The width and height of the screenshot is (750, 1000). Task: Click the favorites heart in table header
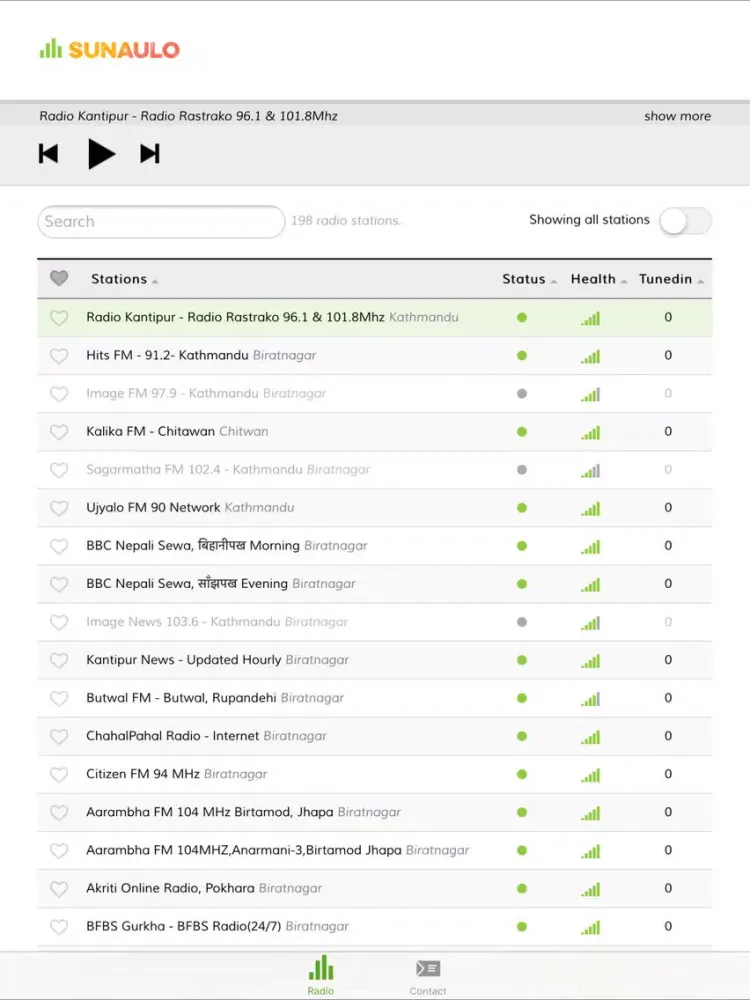click(59, 278)
